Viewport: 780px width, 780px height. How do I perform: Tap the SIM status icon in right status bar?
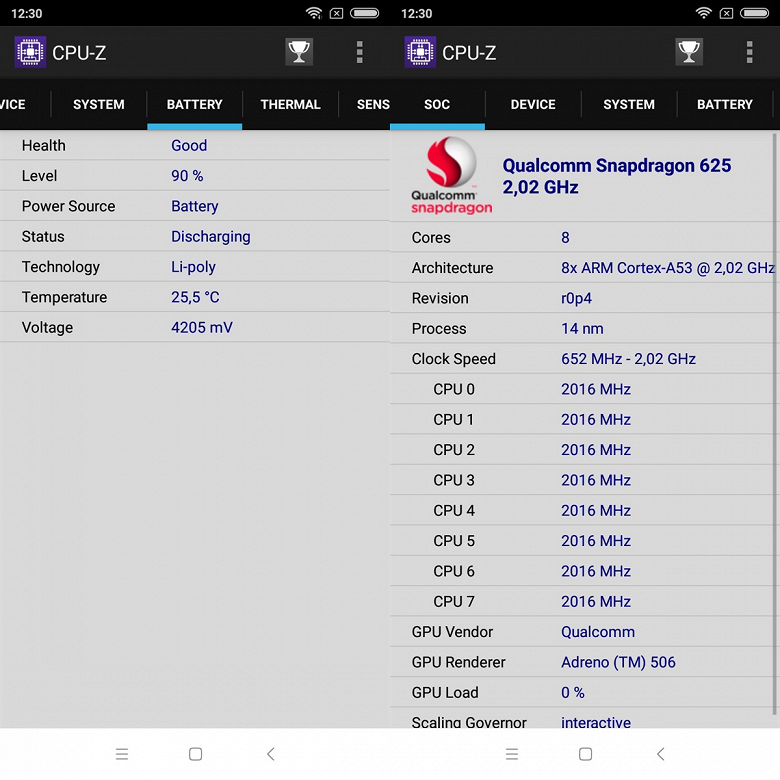point(727,13)
